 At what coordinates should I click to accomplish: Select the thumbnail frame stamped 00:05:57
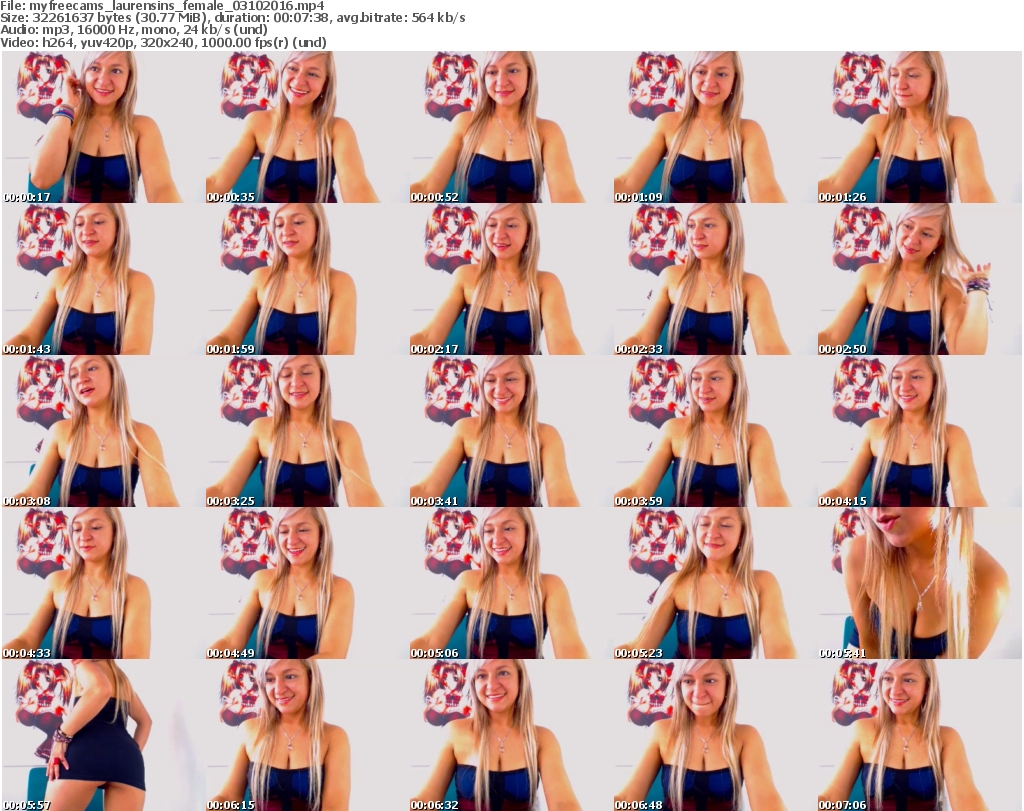click(x=103, y=735)
